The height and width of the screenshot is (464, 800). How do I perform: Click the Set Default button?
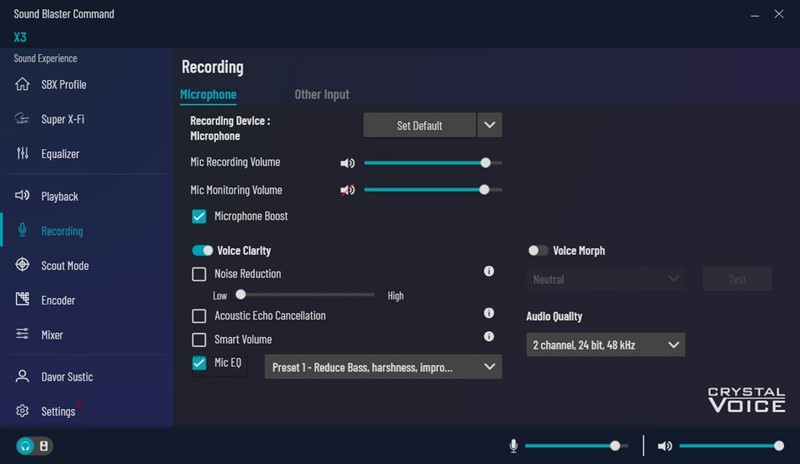pos(419,125)
